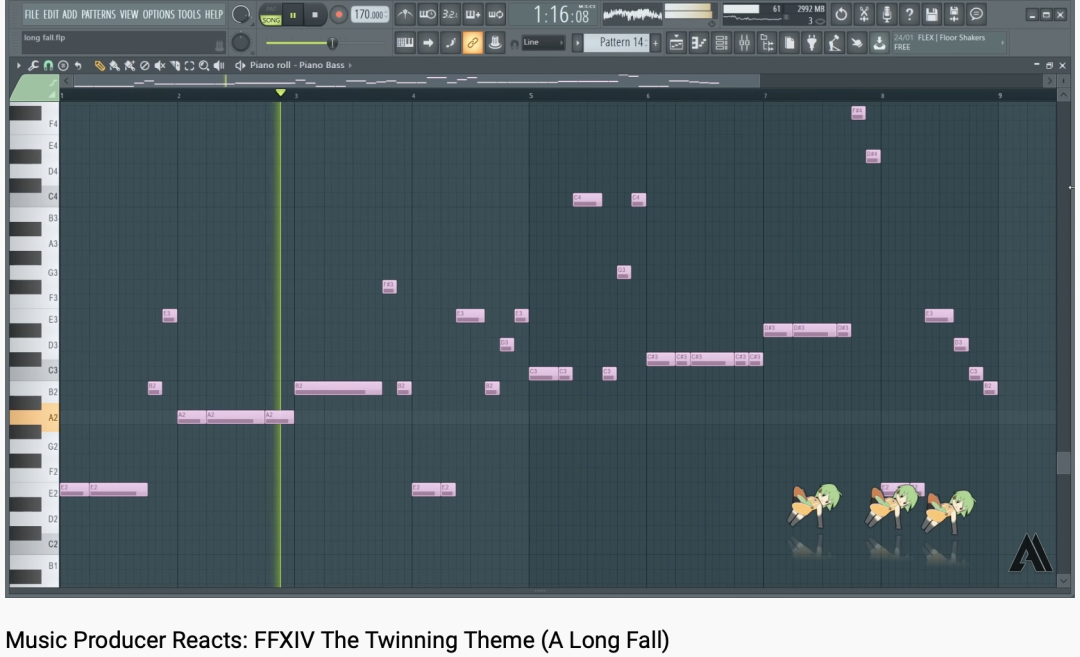The image size is (1080, 657).
Task: Click the download content library icon
Action: (x=879, y=43)
